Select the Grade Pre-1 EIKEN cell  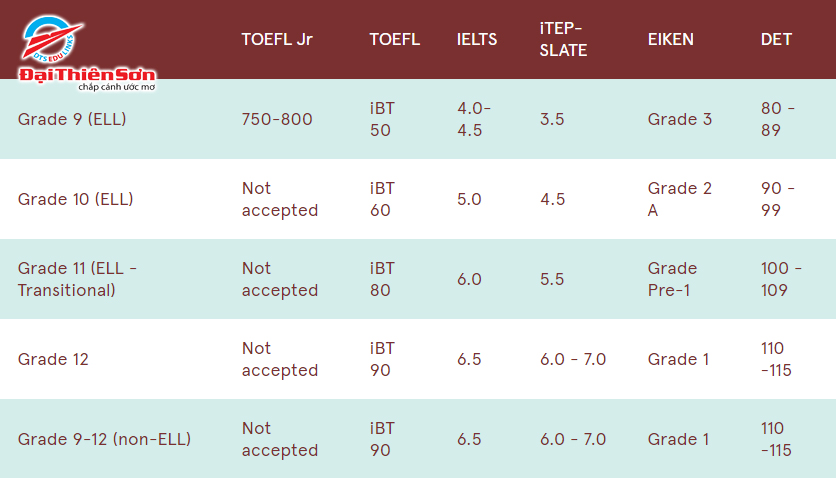[673, 279]
